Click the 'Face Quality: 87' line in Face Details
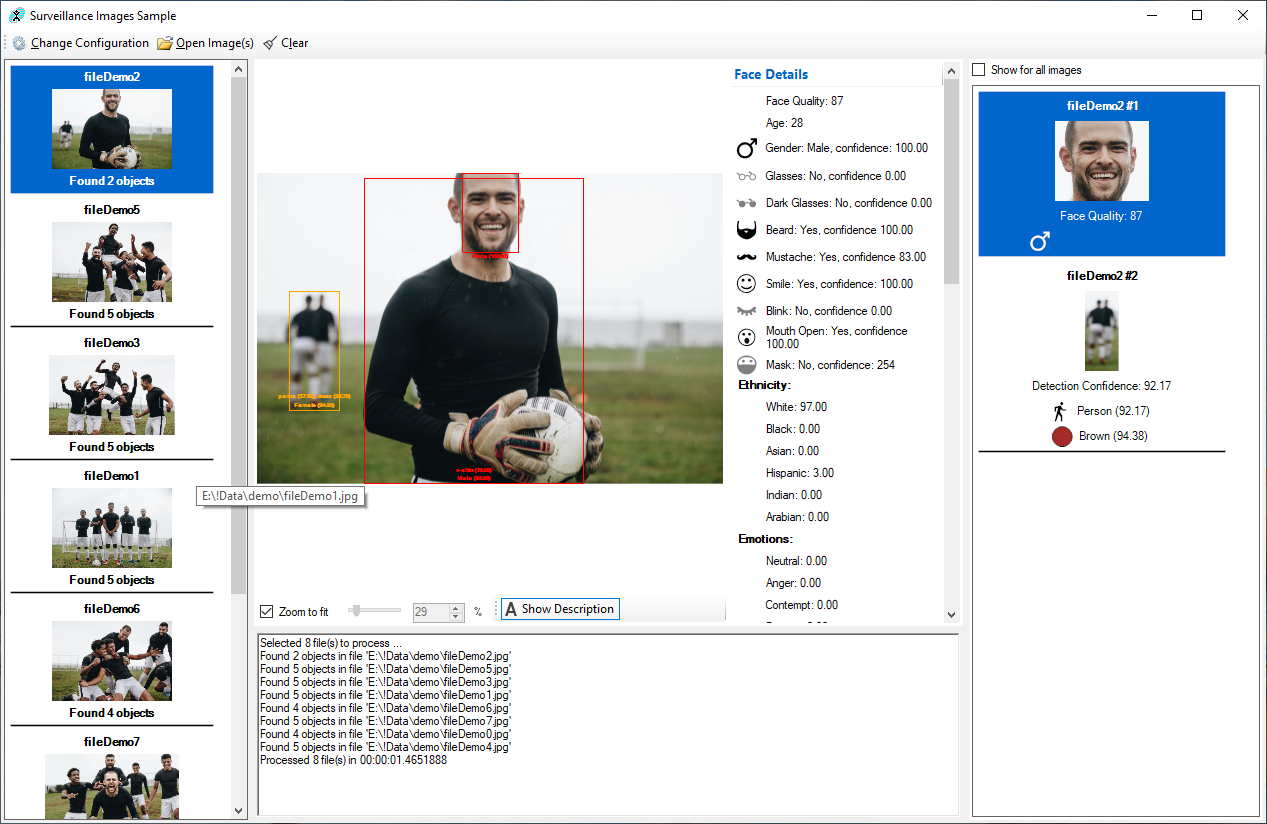 coord(805,101)
